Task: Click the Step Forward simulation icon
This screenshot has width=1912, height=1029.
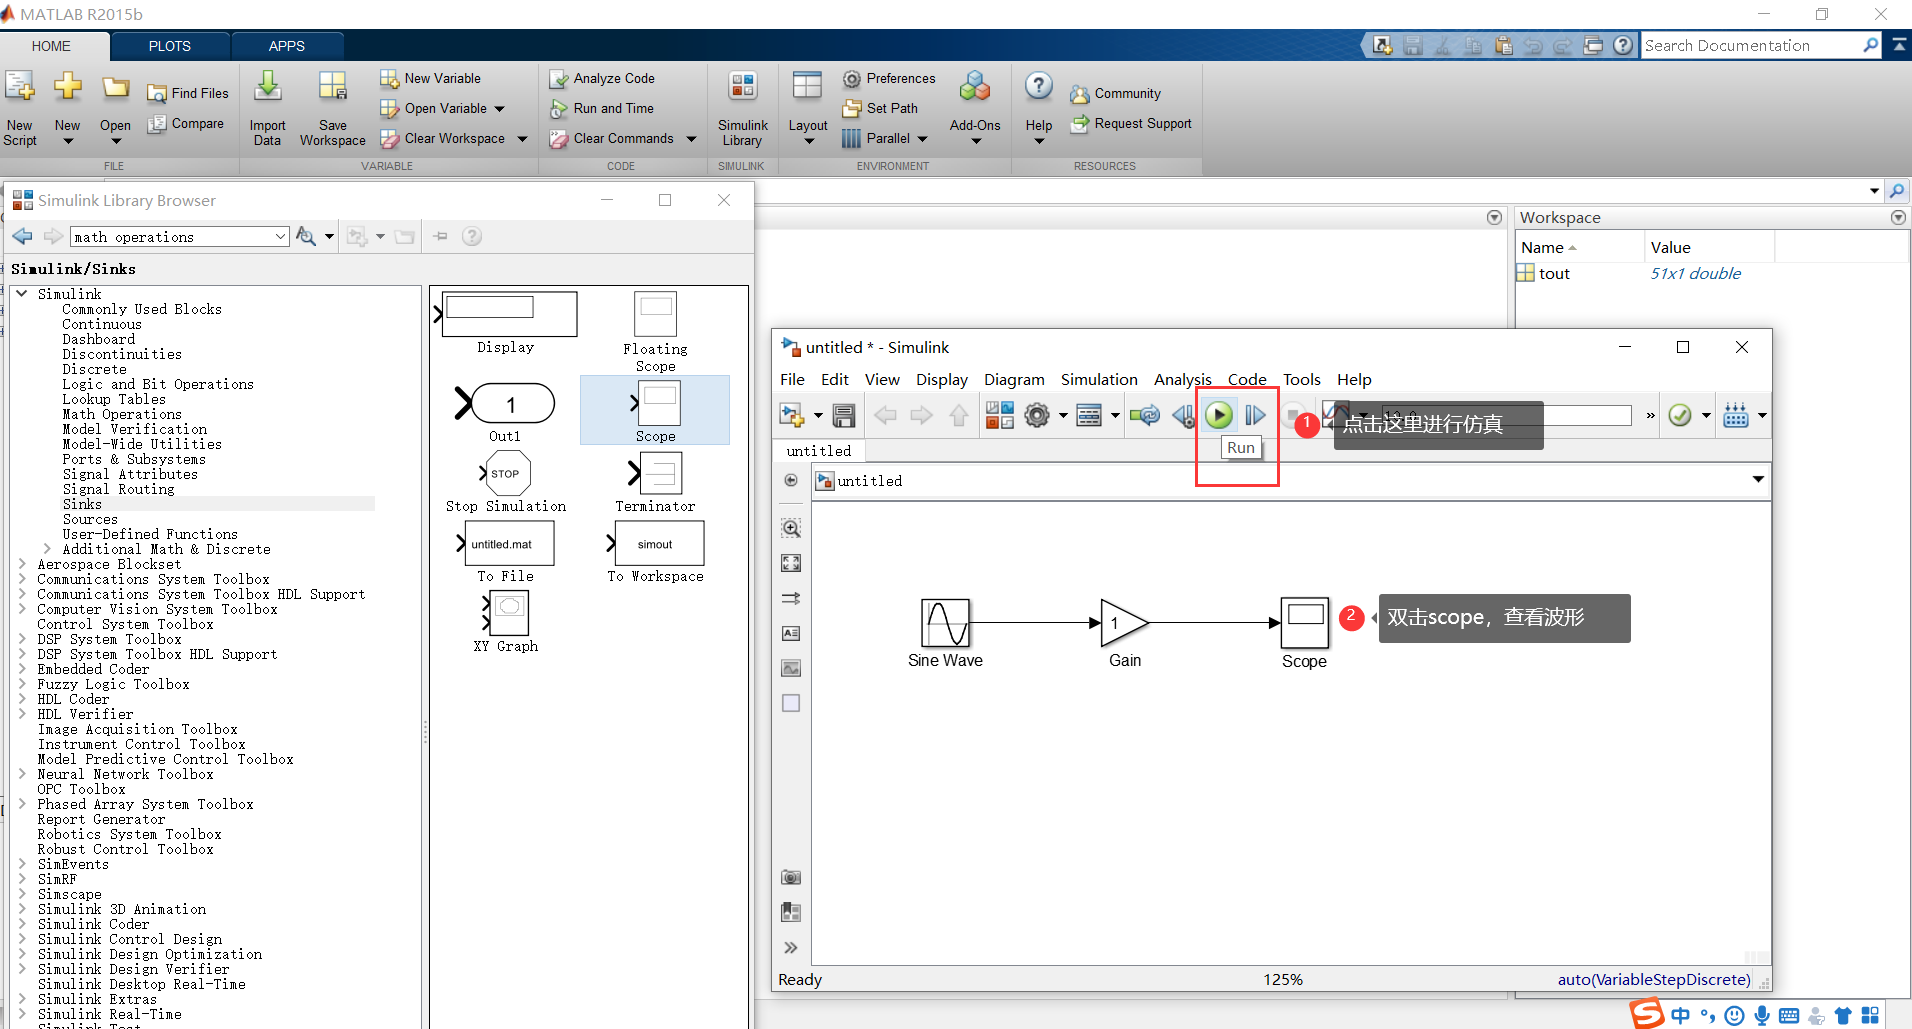Action: pyautogui.click(x=1256, y=415)
